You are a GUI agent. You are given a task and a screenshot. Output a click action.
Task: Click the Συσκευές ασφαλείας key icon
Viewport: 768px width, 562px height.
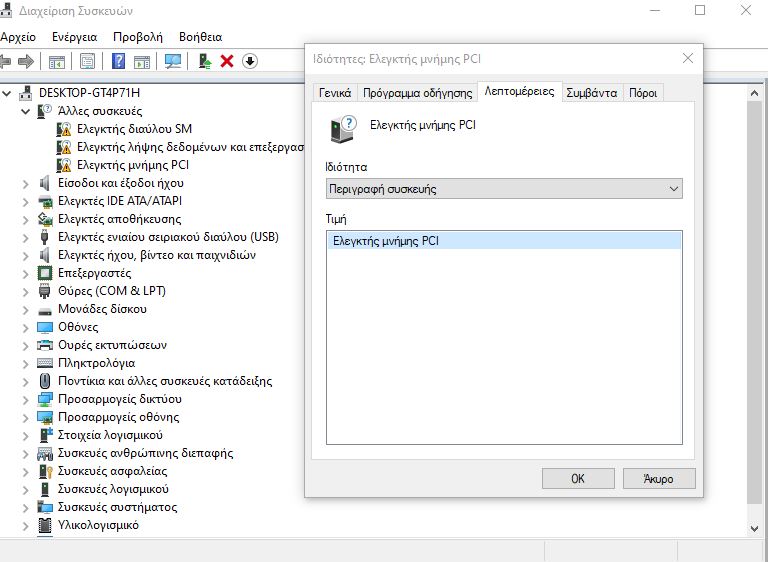click(x=45, y=471)
